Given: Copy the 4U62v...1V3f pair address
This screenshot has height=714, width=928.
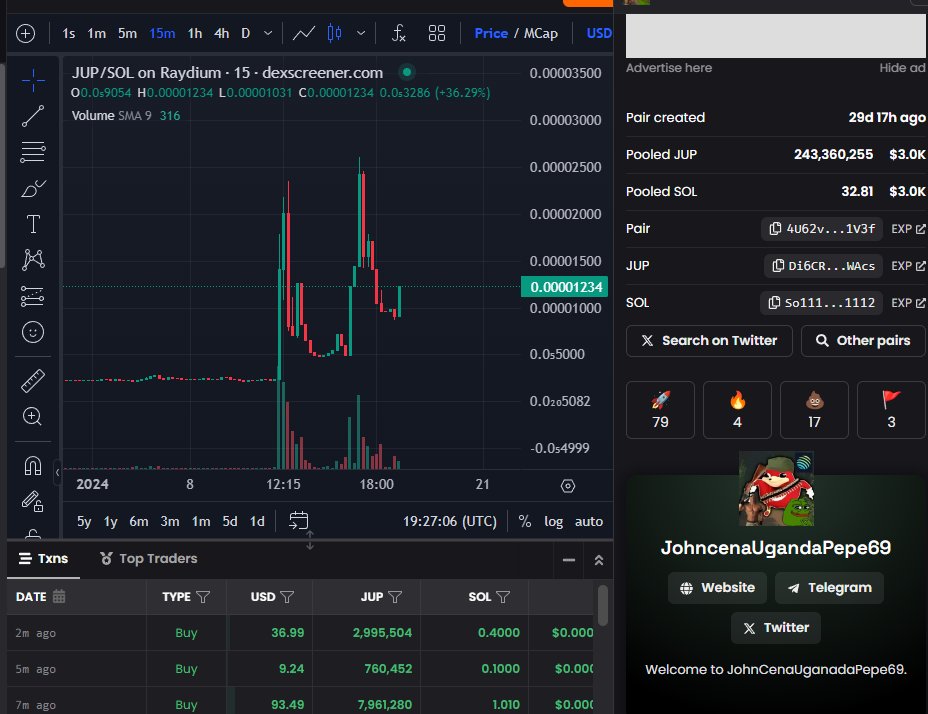Looking at the screenshot, I should [822, 229].
